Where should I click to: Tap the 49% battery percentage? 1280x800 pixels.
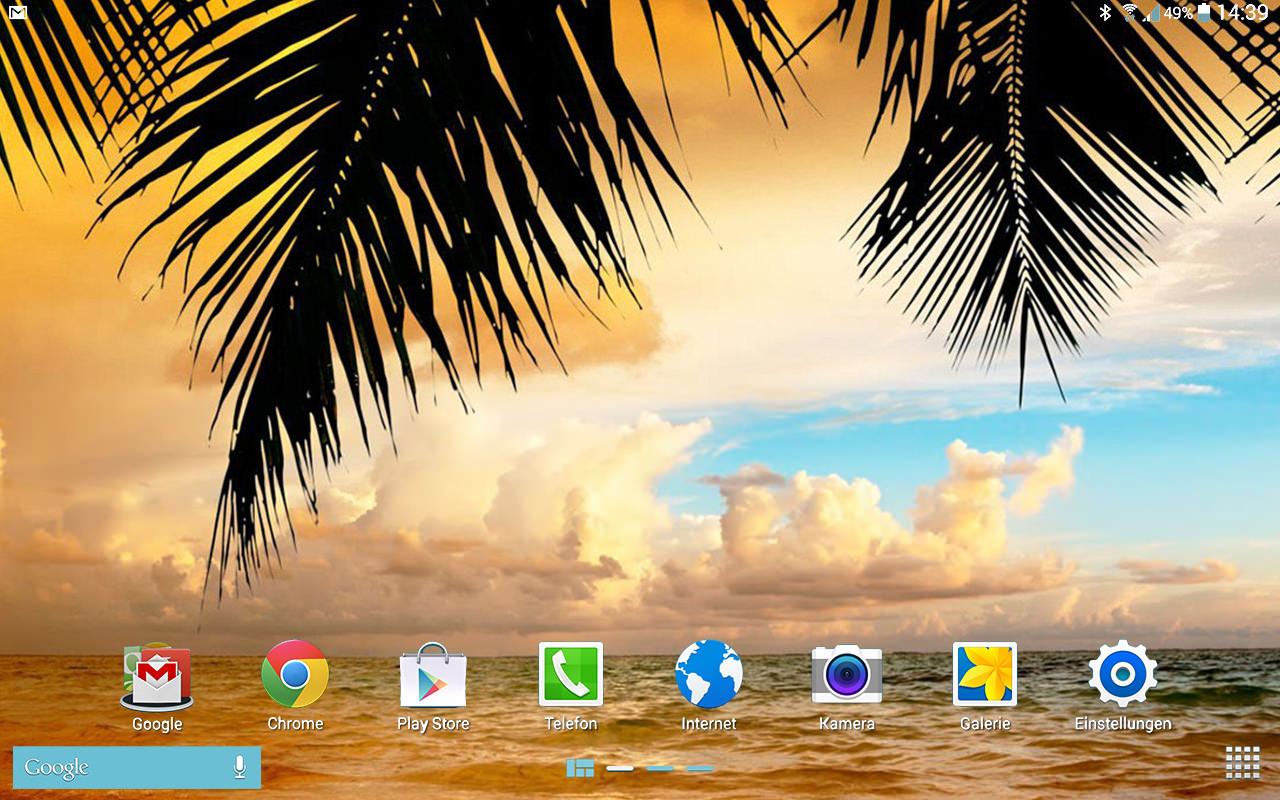(x=1179, y=13)
